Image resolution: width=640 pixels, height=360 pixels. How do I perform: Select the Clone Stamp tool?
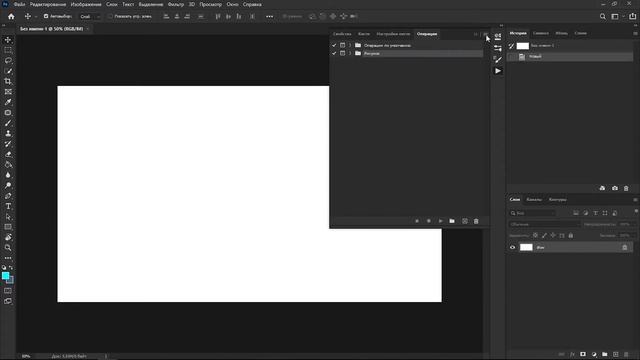(8, 133)
